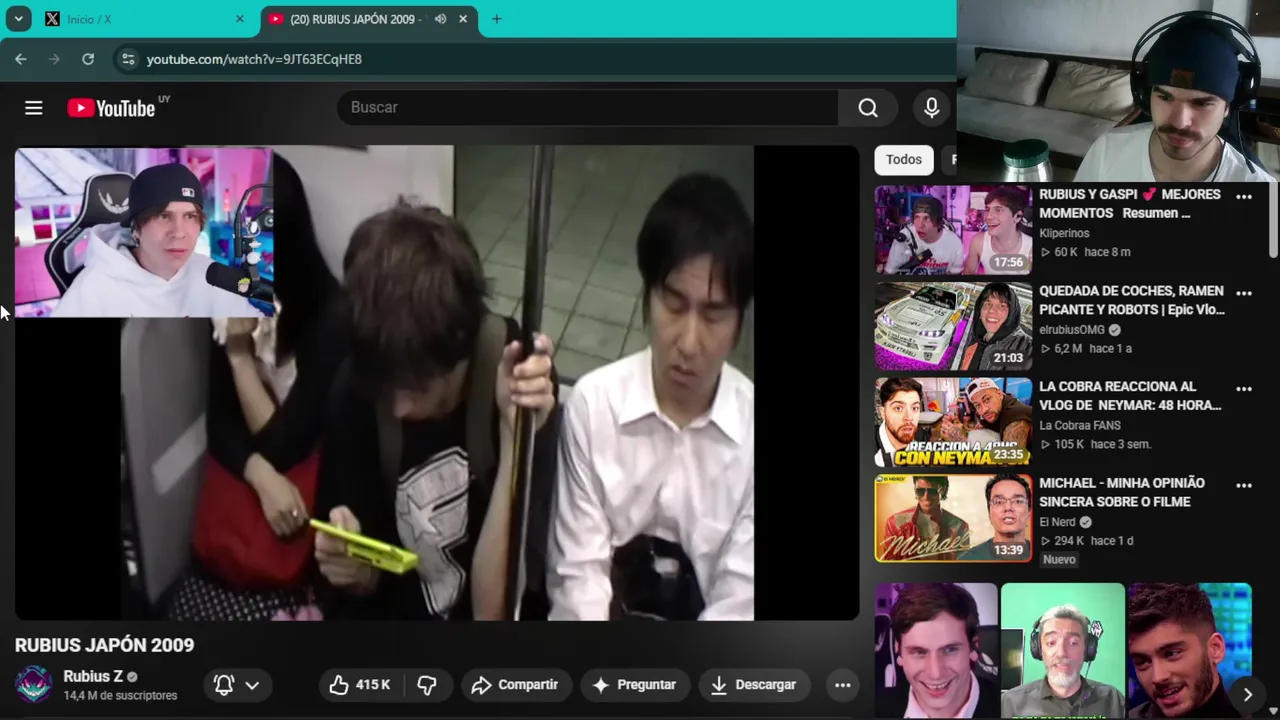Toggle the notification bell for Rubius Z
1280x720 pixels.
pyautogui.click(x=224, y=685)
